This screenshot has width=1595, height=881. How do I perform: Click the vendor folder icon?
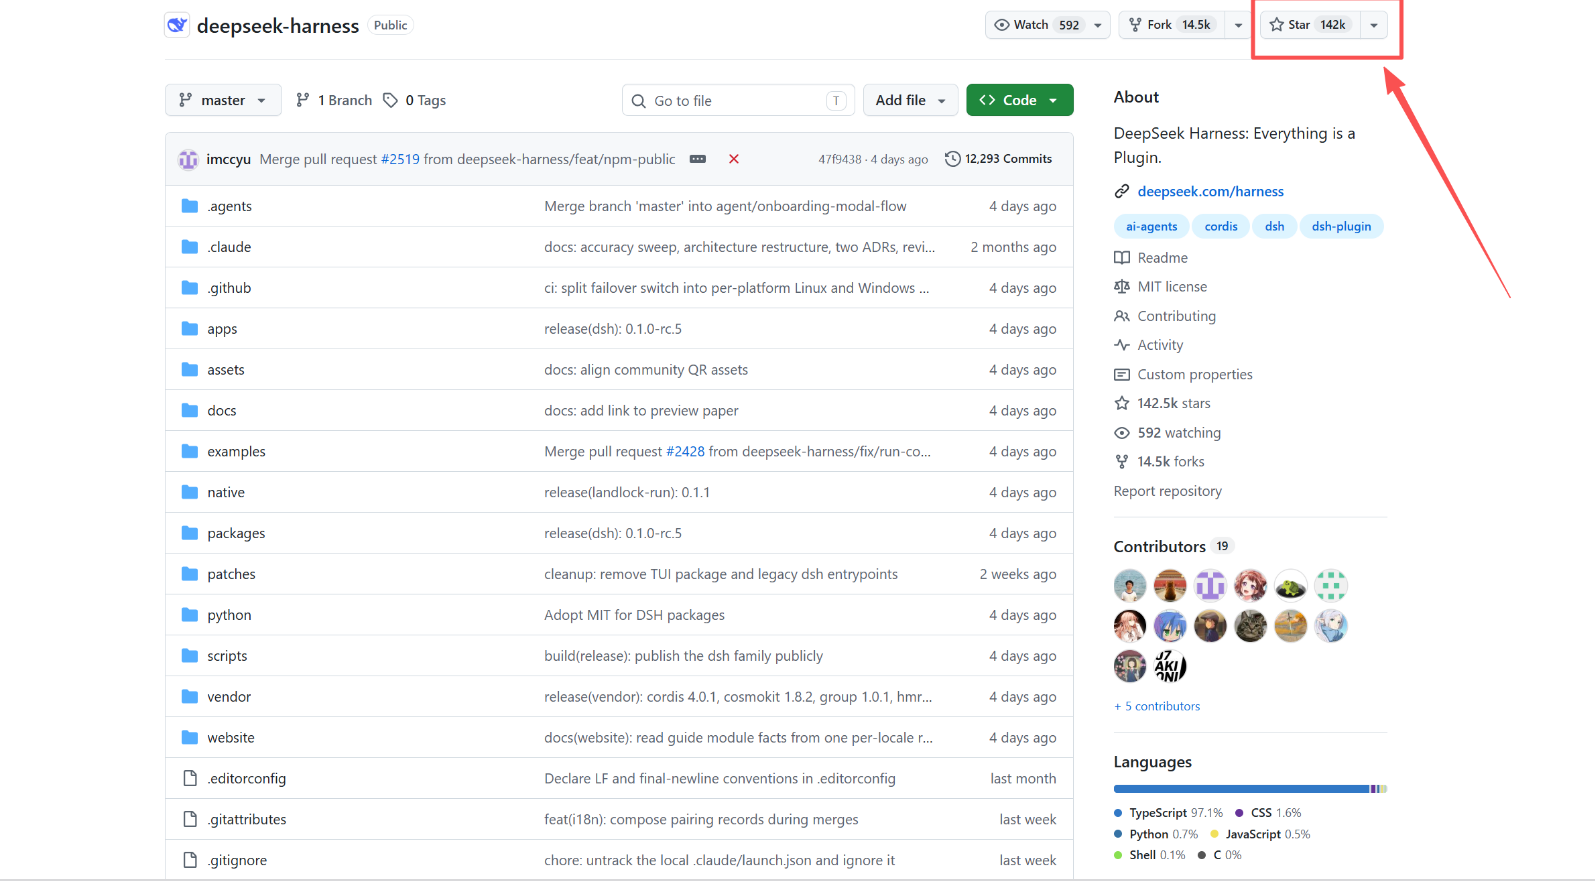(190, 697)
